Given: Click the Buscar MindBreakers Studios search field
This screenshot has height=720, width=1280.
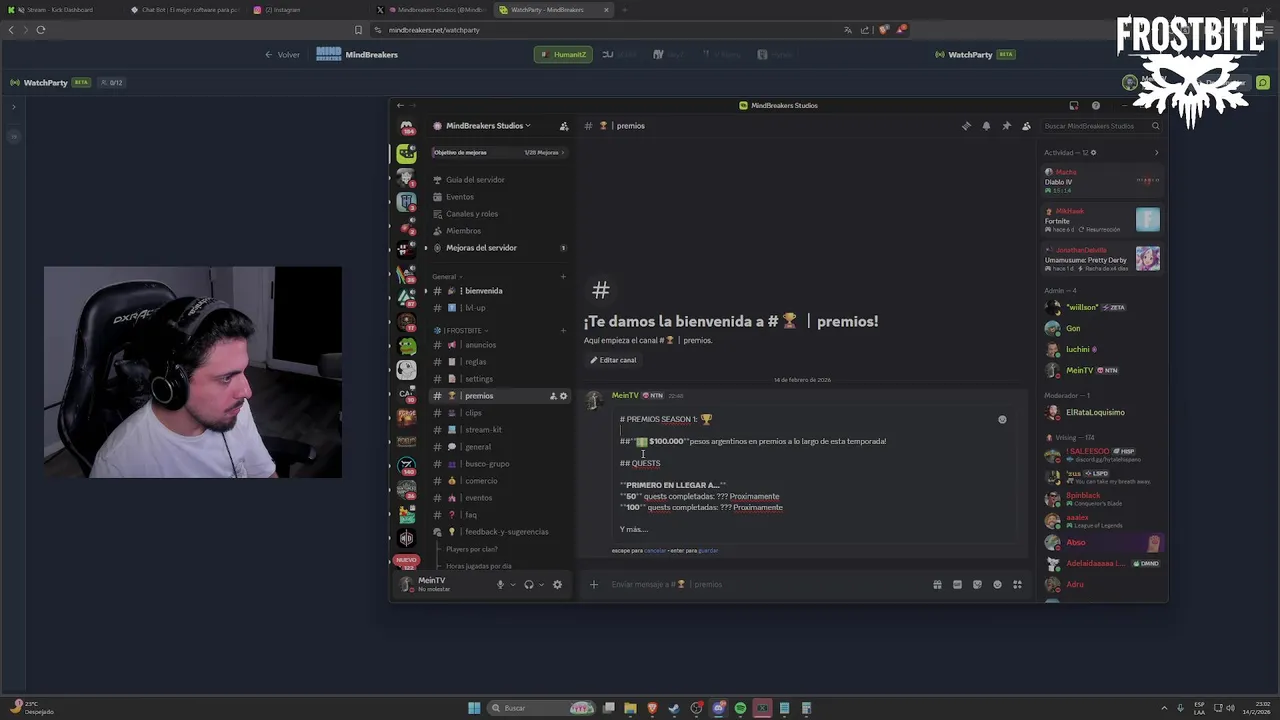Looking at the screenshot, I should (1100, 126).
